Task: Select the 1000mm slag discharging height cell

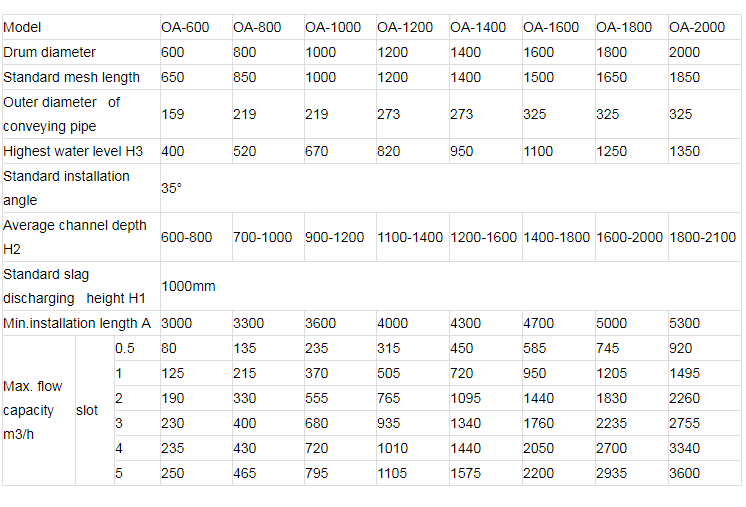Action: 450,286
